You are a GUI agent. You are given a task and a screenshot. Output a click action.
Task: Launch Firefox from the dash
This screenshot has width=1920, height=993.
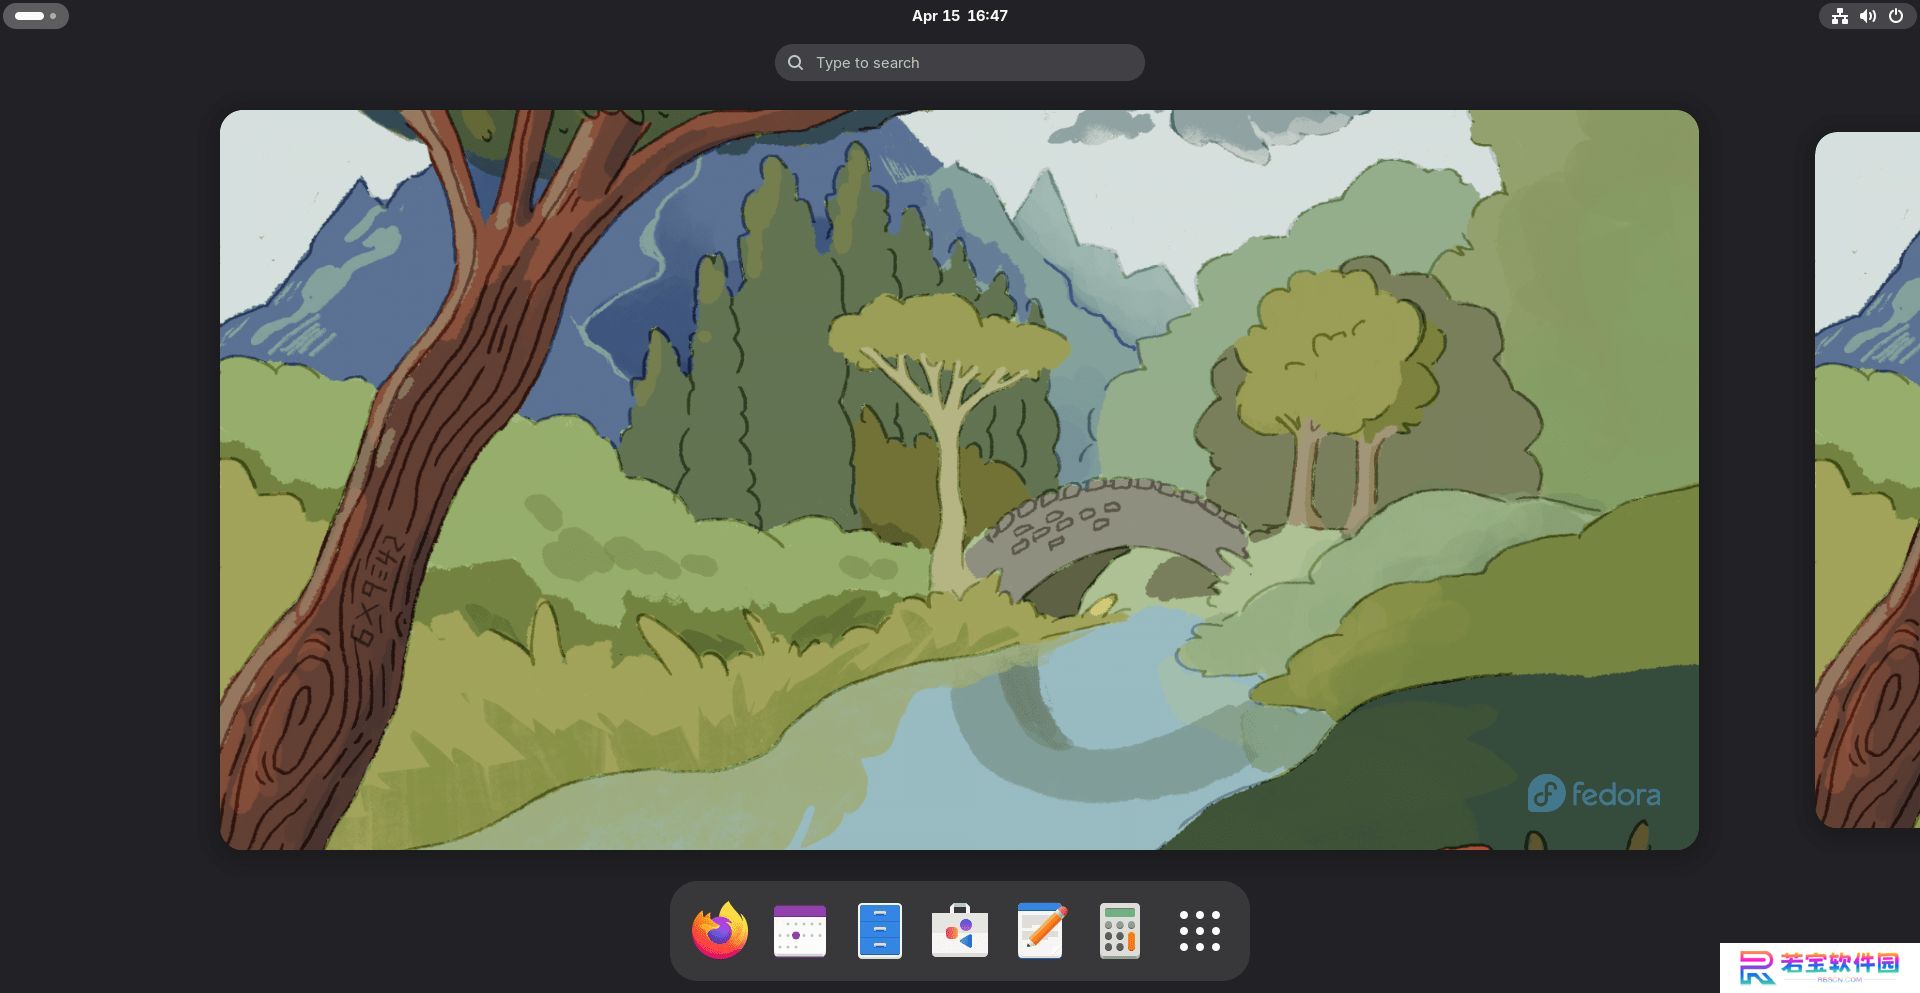720,931
